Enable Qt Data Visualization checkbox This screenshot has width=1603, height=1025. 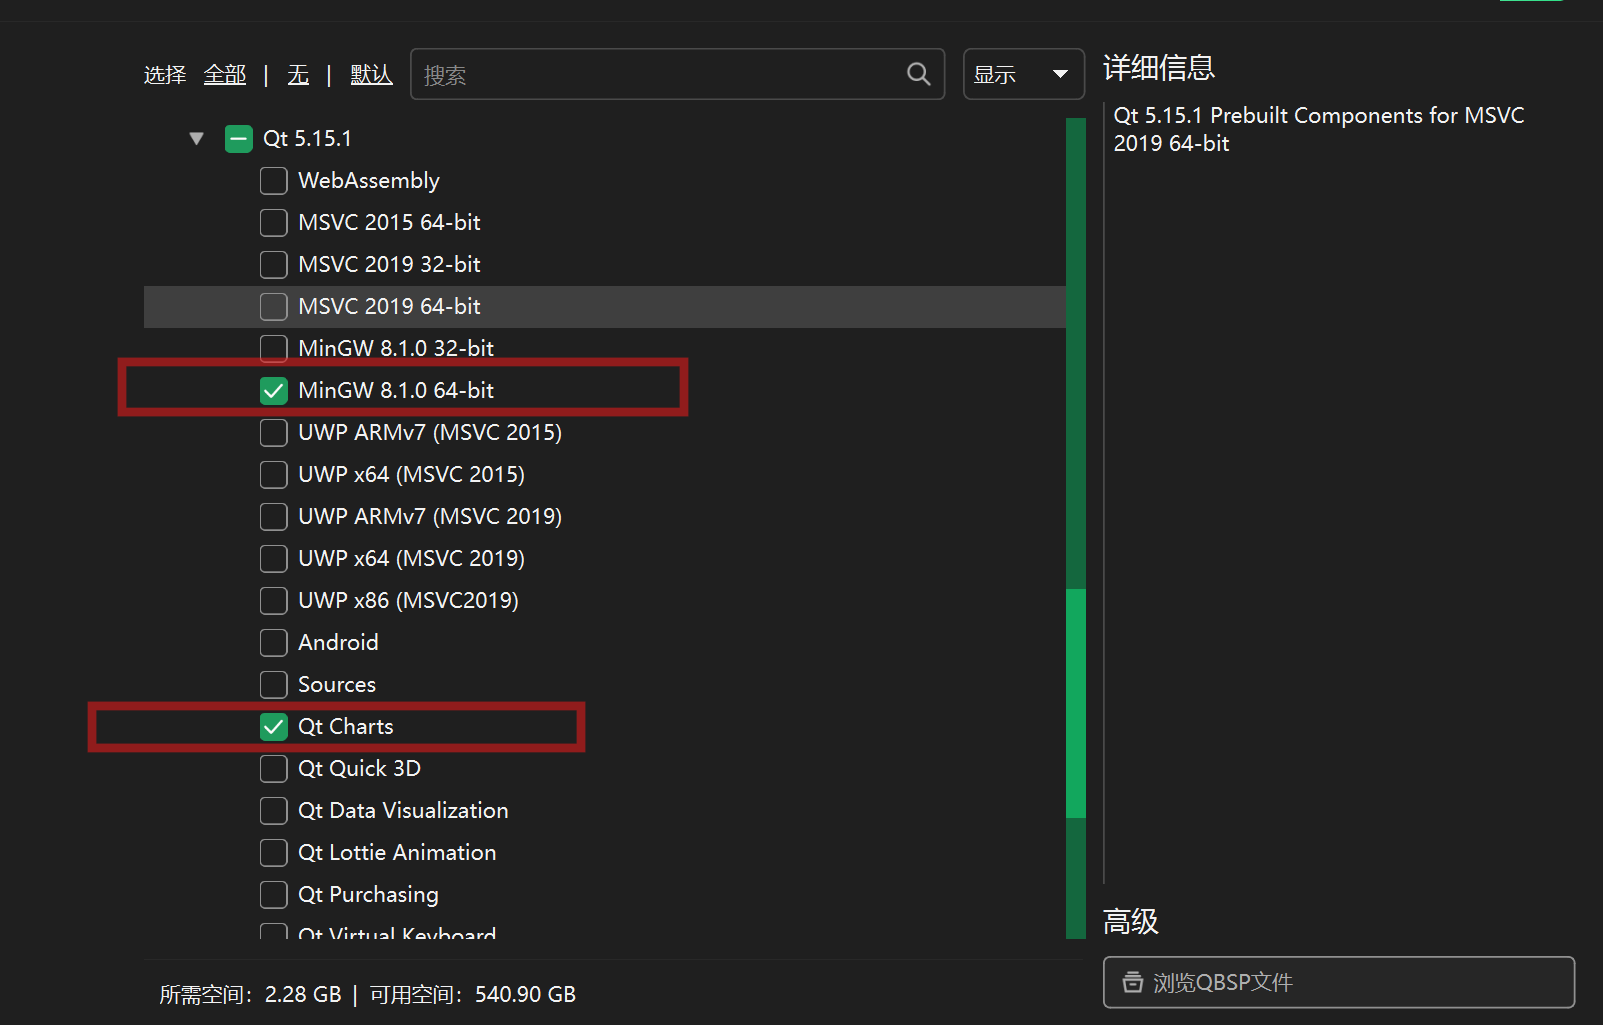(x=273, y=811)
